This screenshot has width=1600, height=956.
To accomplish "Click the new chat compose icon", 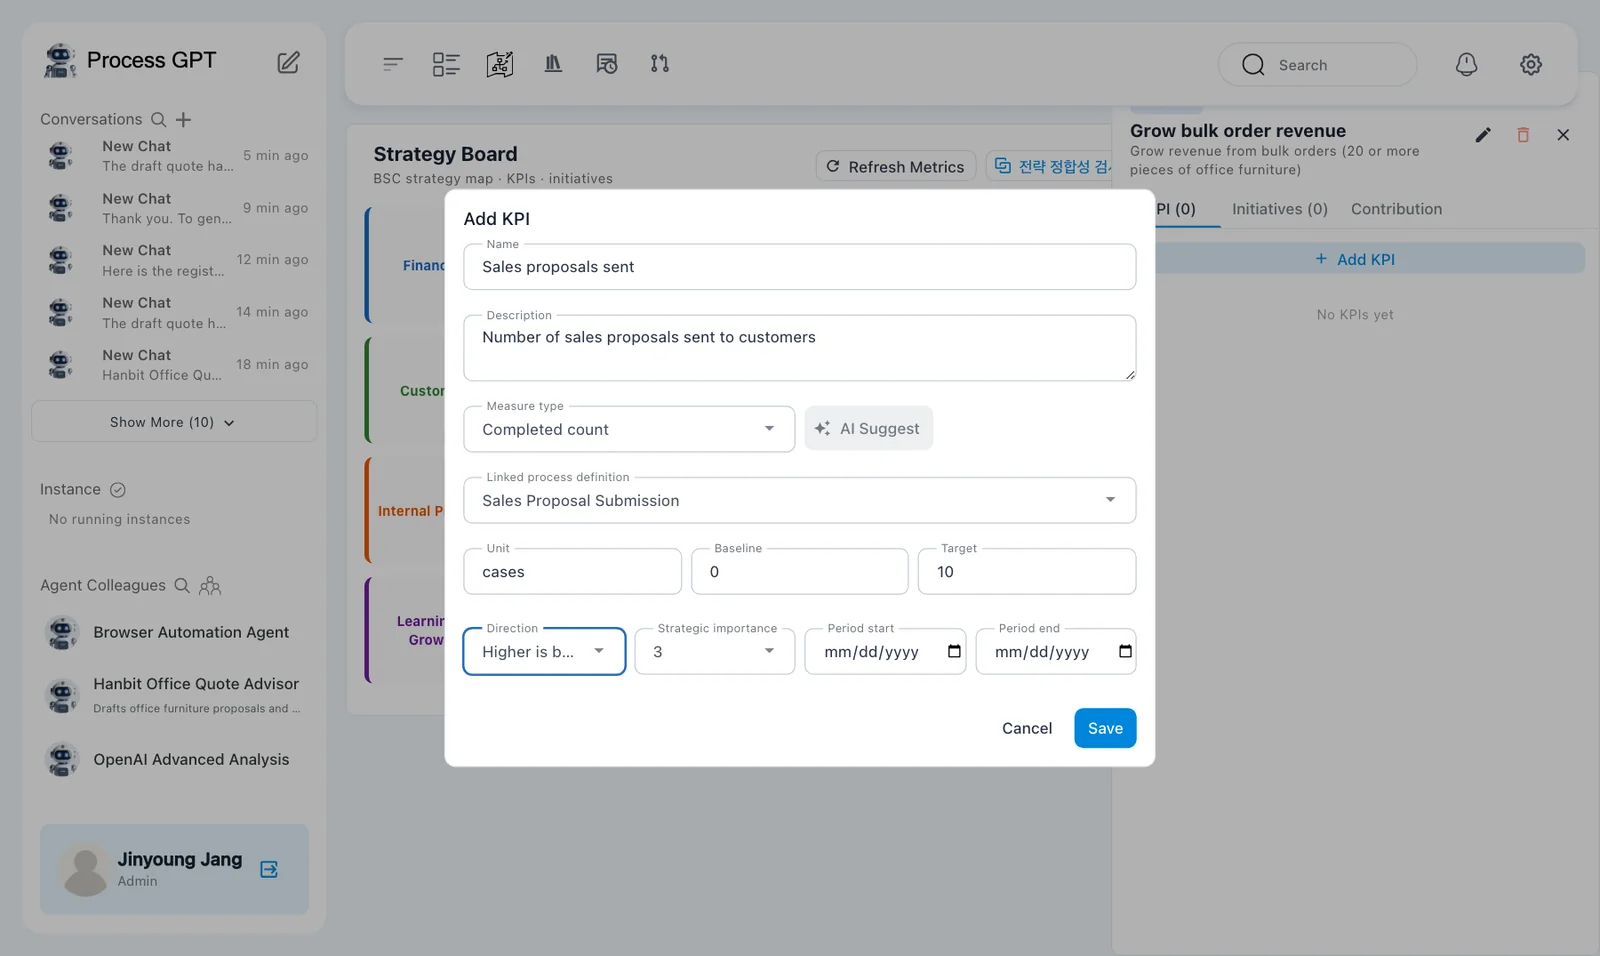I will pyautogui.click(x=288, y=62).
